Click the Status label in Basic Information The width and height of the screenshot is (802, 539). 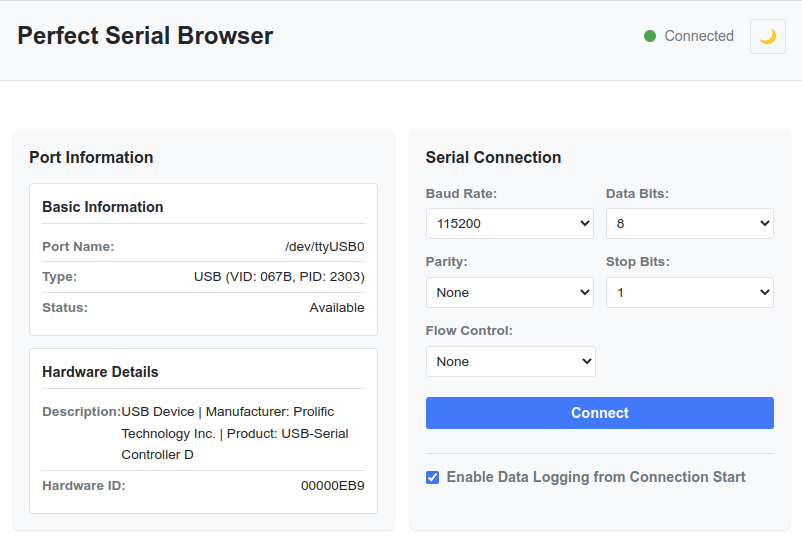[x=65, y=307]
